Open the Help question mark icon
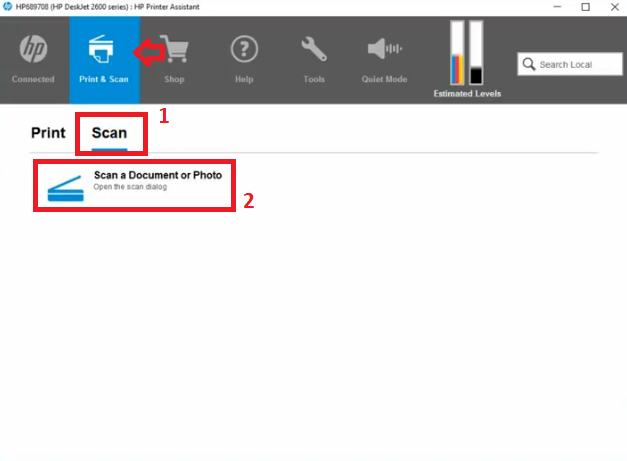627x461 pixels. [244, 49]
